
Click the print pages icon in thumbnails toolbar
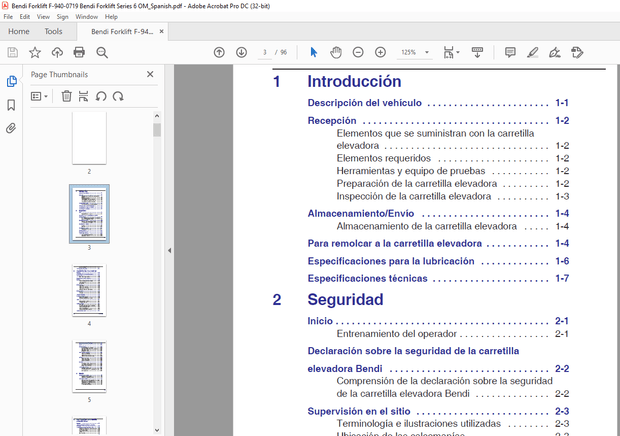pyautogui.click(x=83, y=96)
